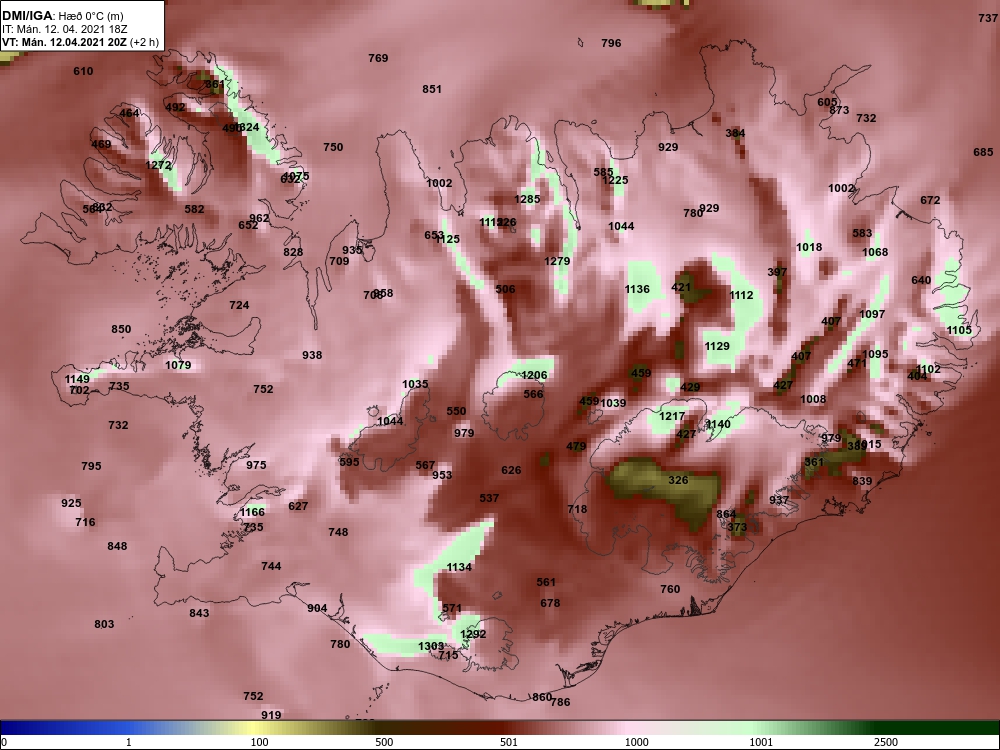This screenshot has height=750, width=1000.
Task: Select the map value 1068
Action: pyautogui.click(x=875, y=253)
